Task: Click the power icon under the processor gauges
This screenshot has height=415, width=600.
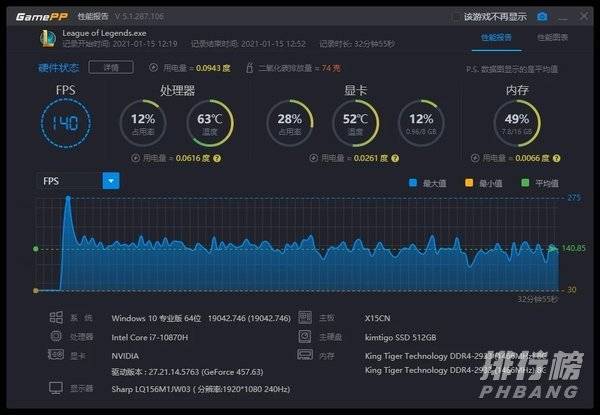Action: coord(135,158)
